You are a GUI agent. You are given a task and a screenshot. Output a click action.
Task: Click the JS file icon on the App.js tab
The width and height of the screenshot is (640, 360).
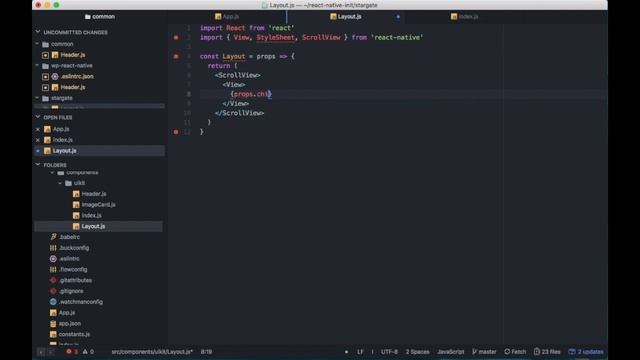218,17
